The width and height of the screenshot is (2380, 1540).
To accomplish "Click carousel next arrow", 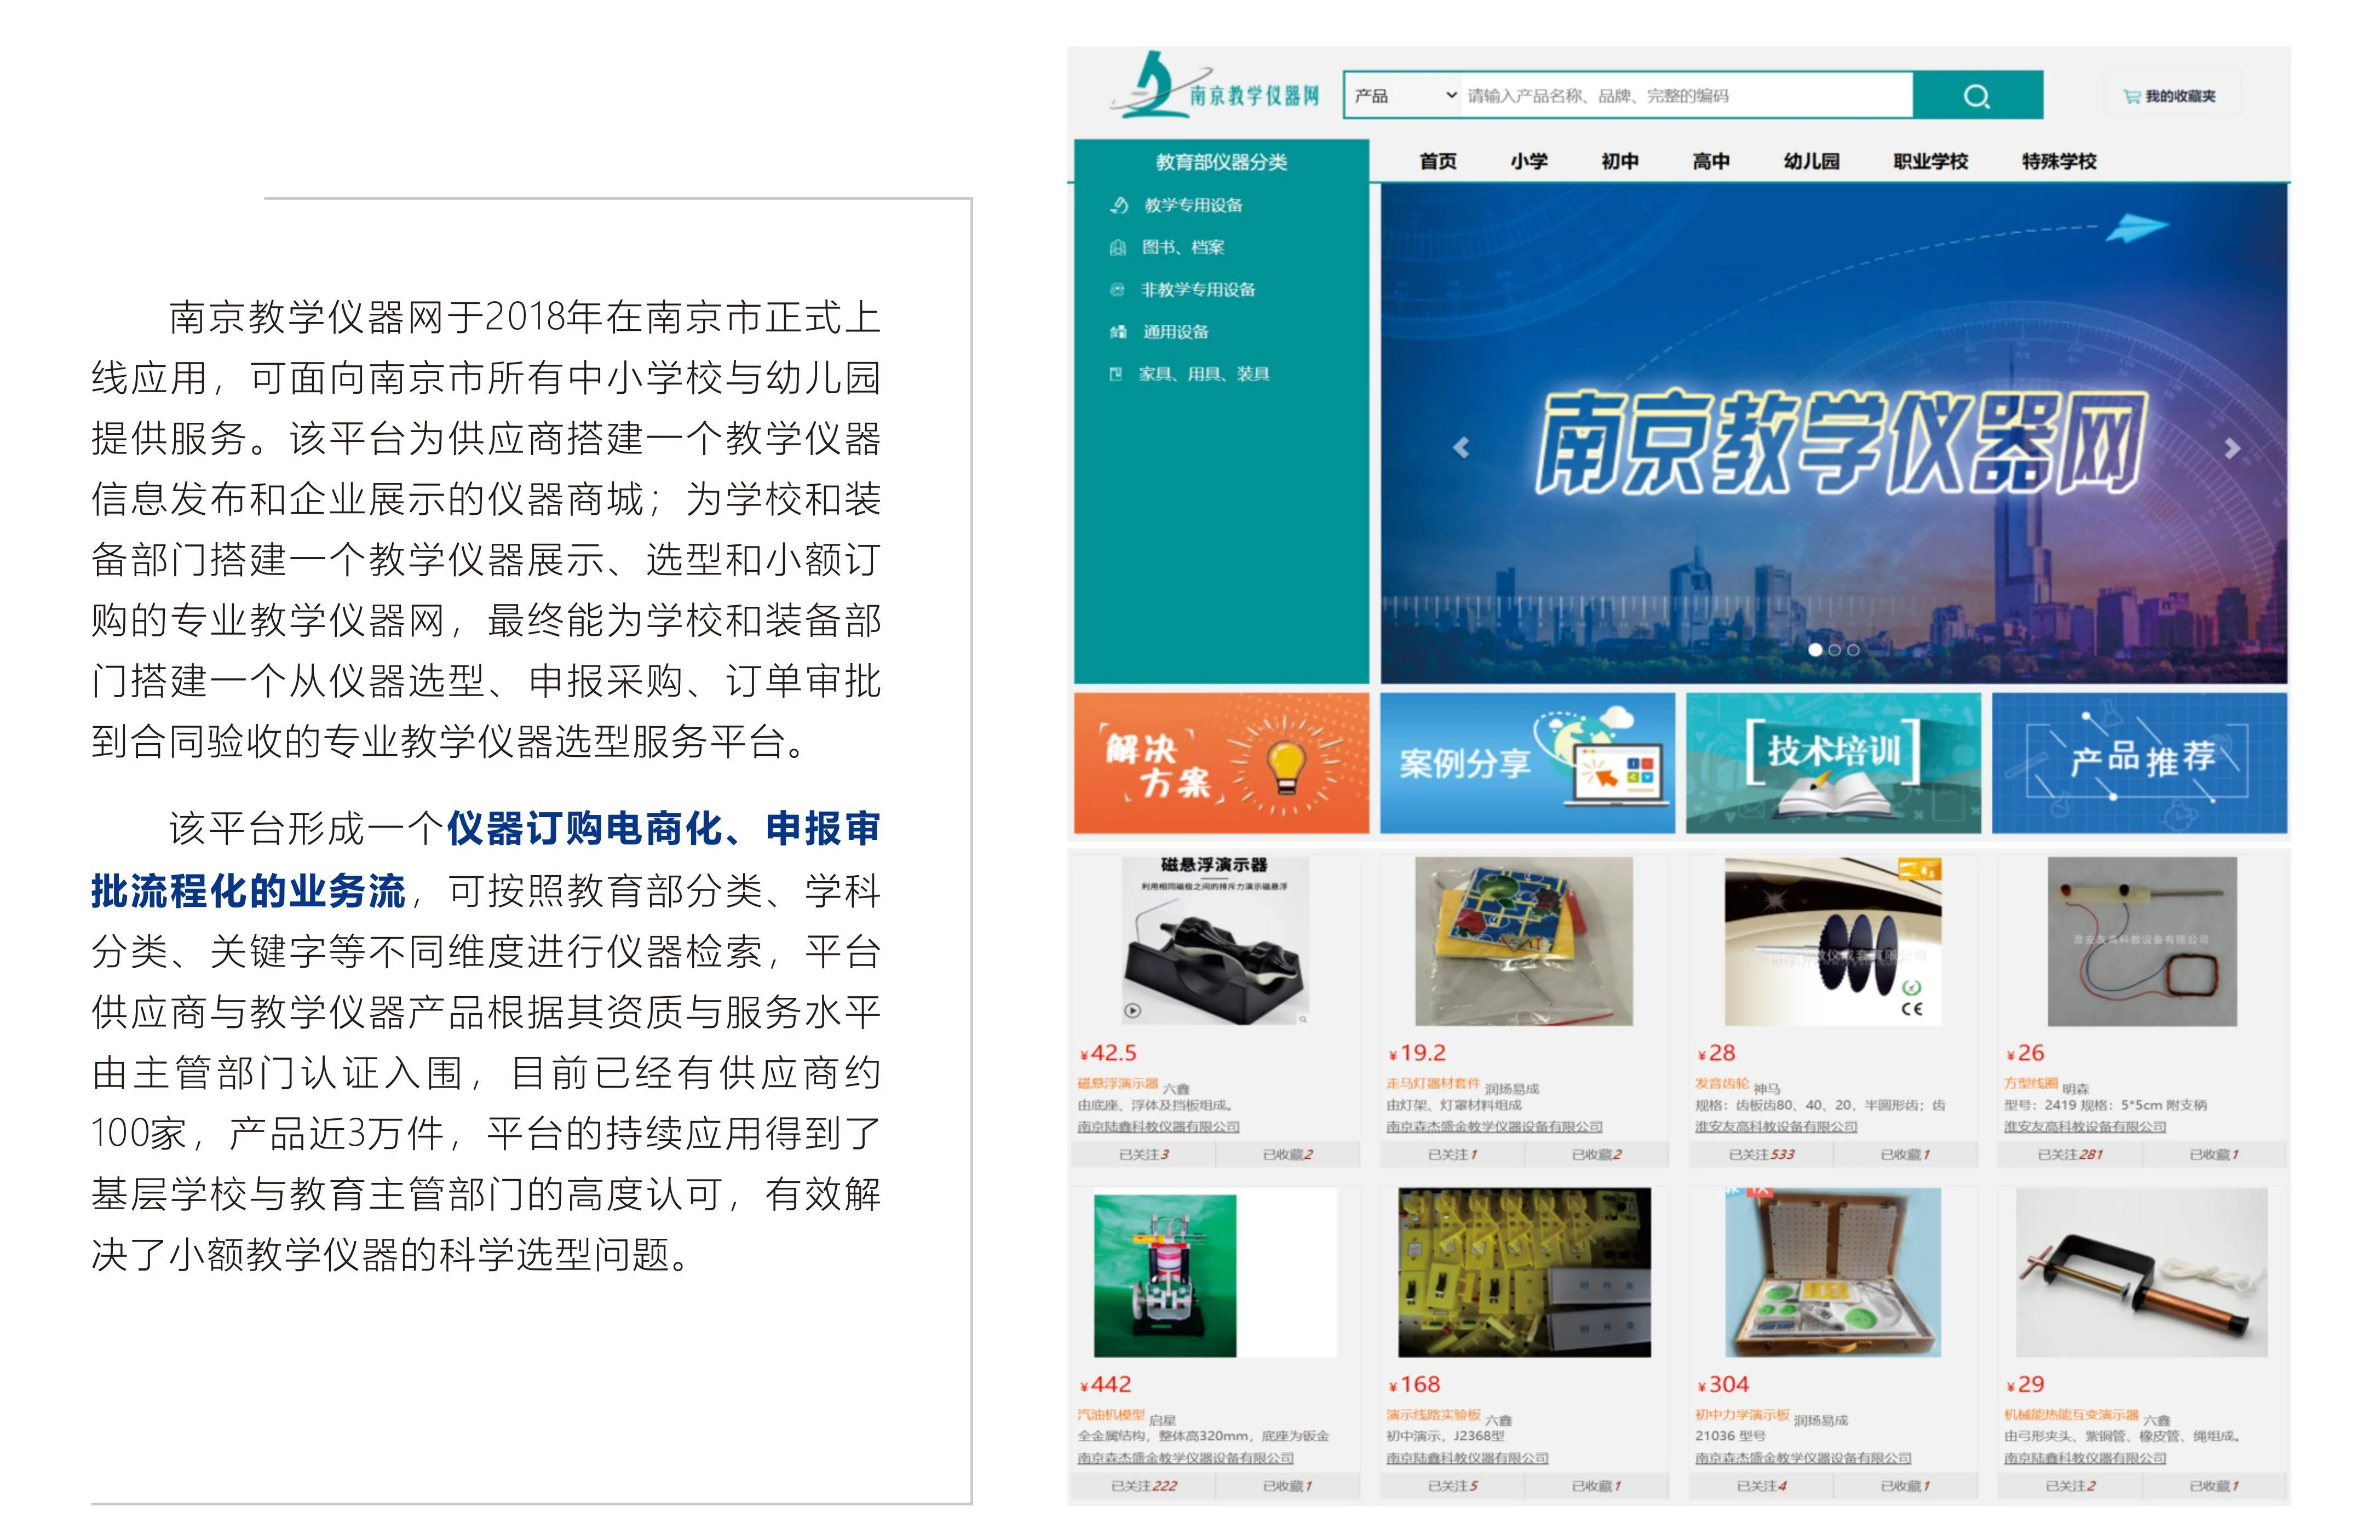I will point(2232,449).
